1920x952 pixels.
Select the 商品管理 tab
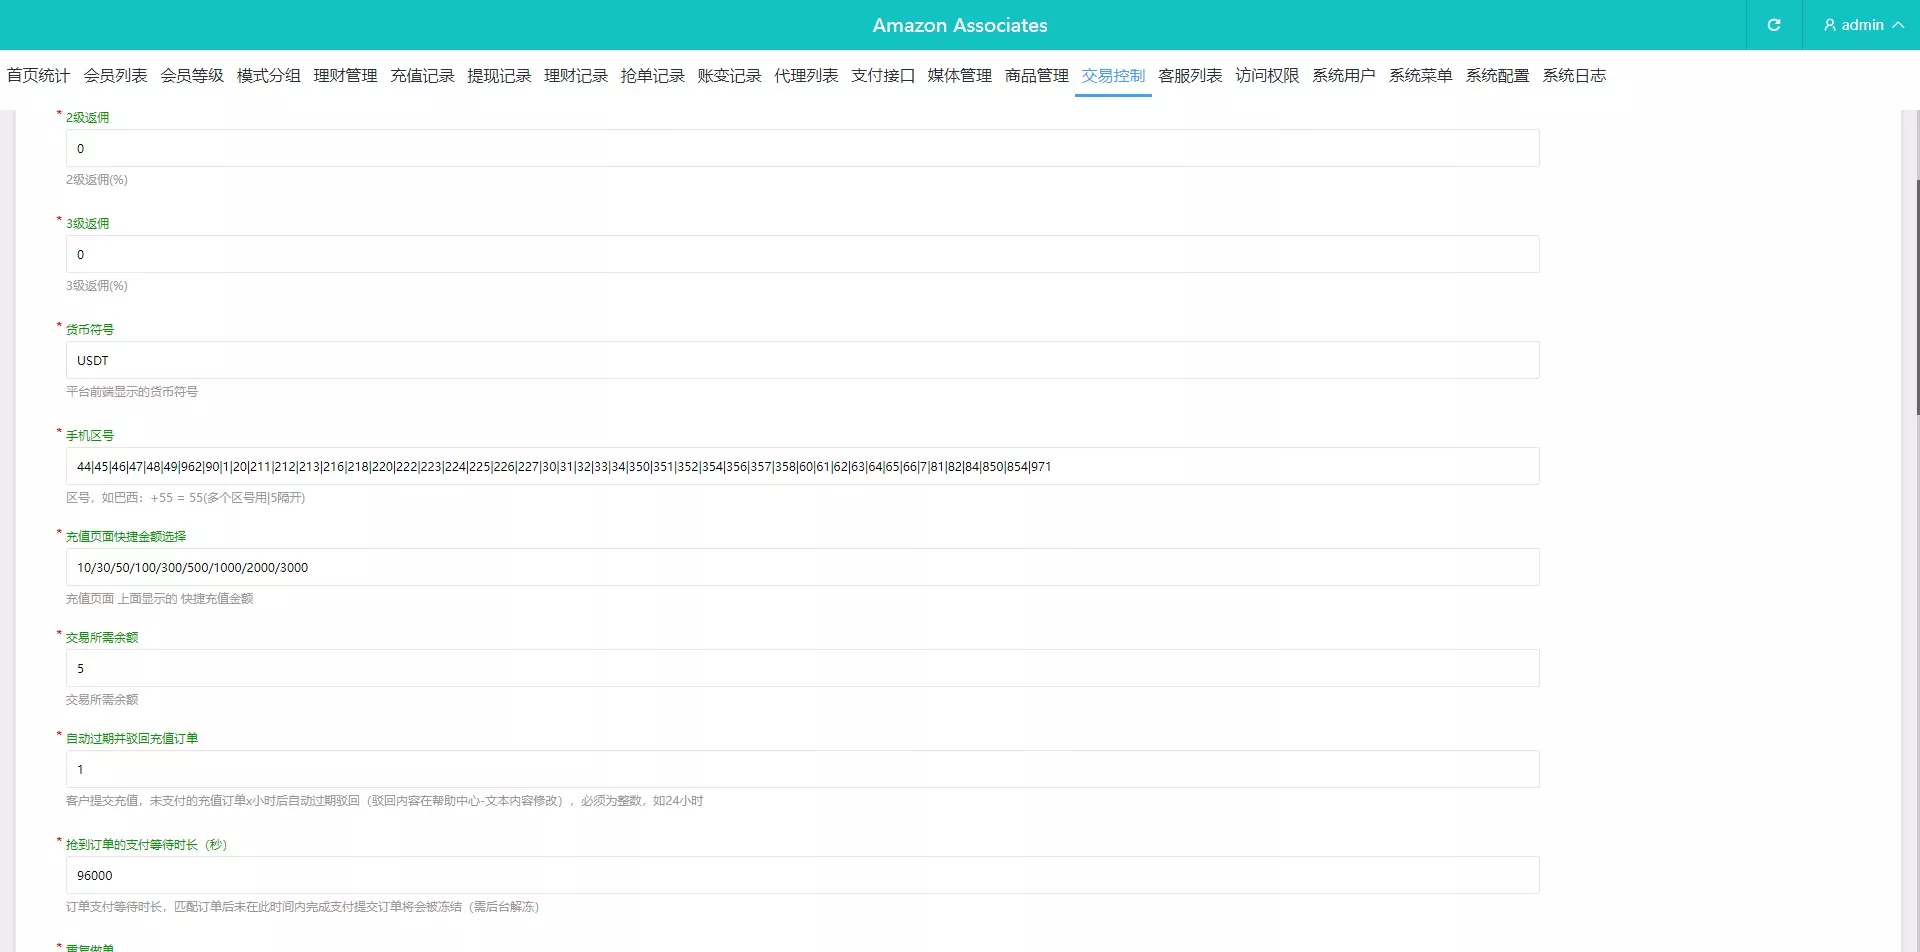click(x=1036, y=76)
